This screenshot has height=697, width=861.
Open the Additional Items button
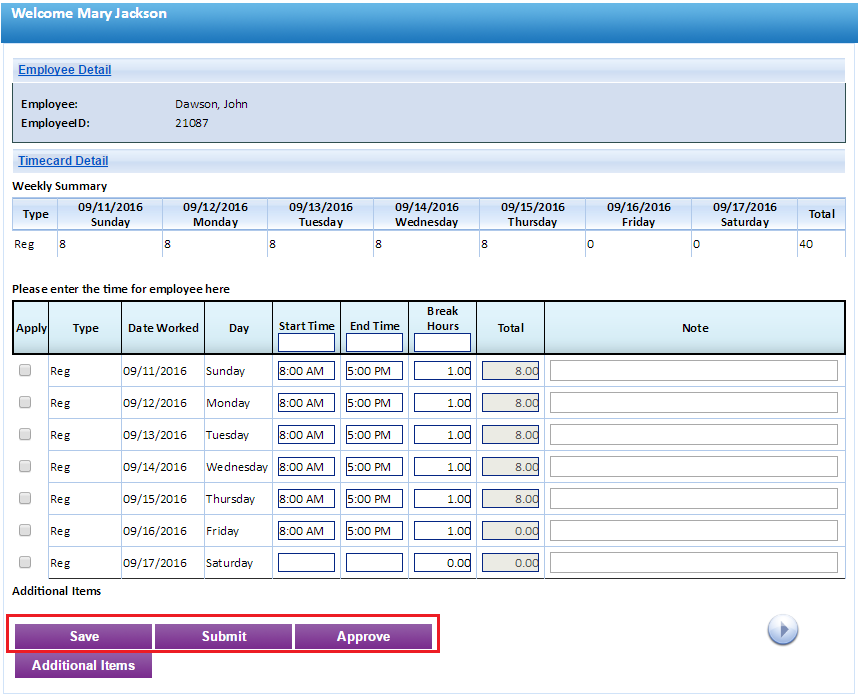coord(83,665)
